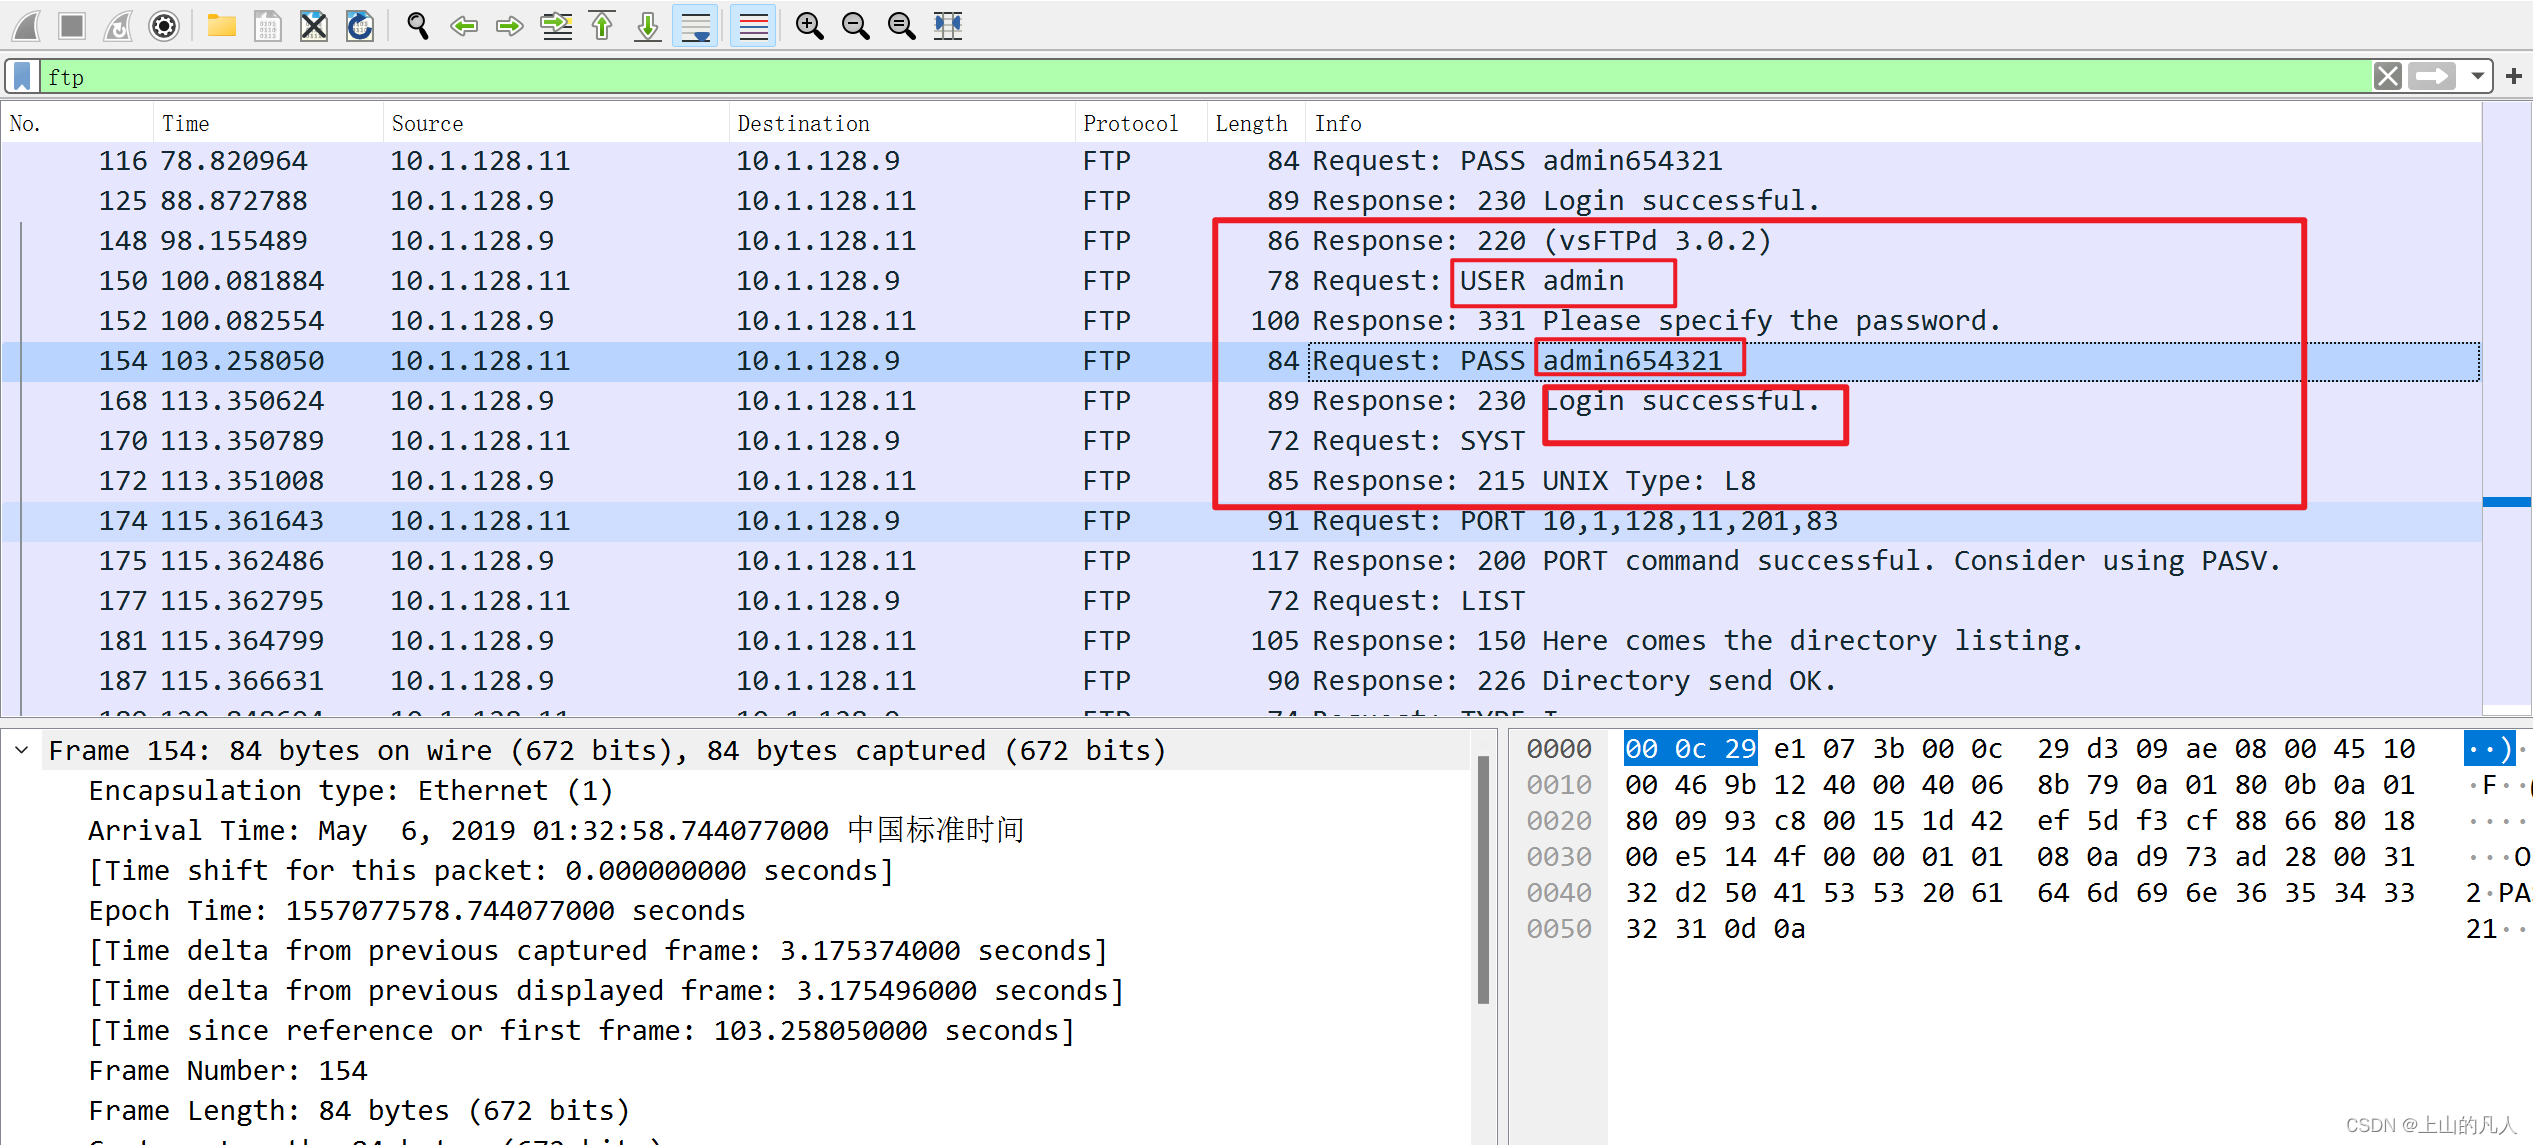Click the packet details vertical scrollbar
The image size is (2533, 1145).
[1483, 880]
